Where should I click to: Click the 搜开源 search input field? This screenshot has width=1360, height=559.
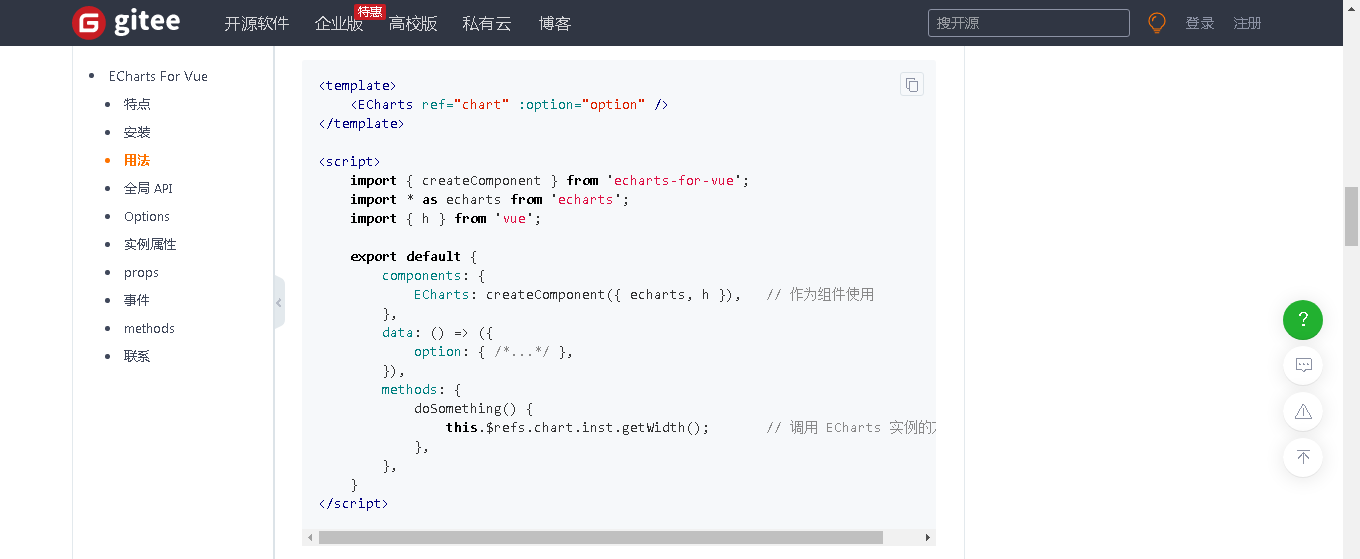tap(1028, 23)
